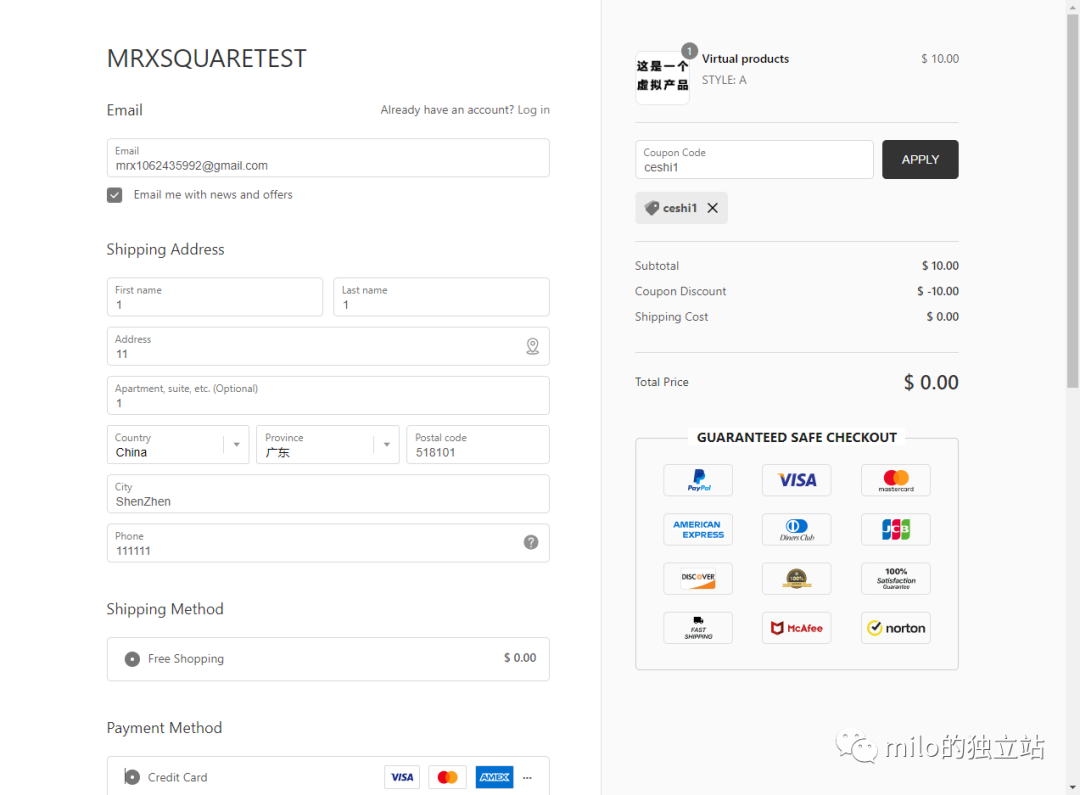
Task: Click the Norton security badge
Action: click(895, 628)
